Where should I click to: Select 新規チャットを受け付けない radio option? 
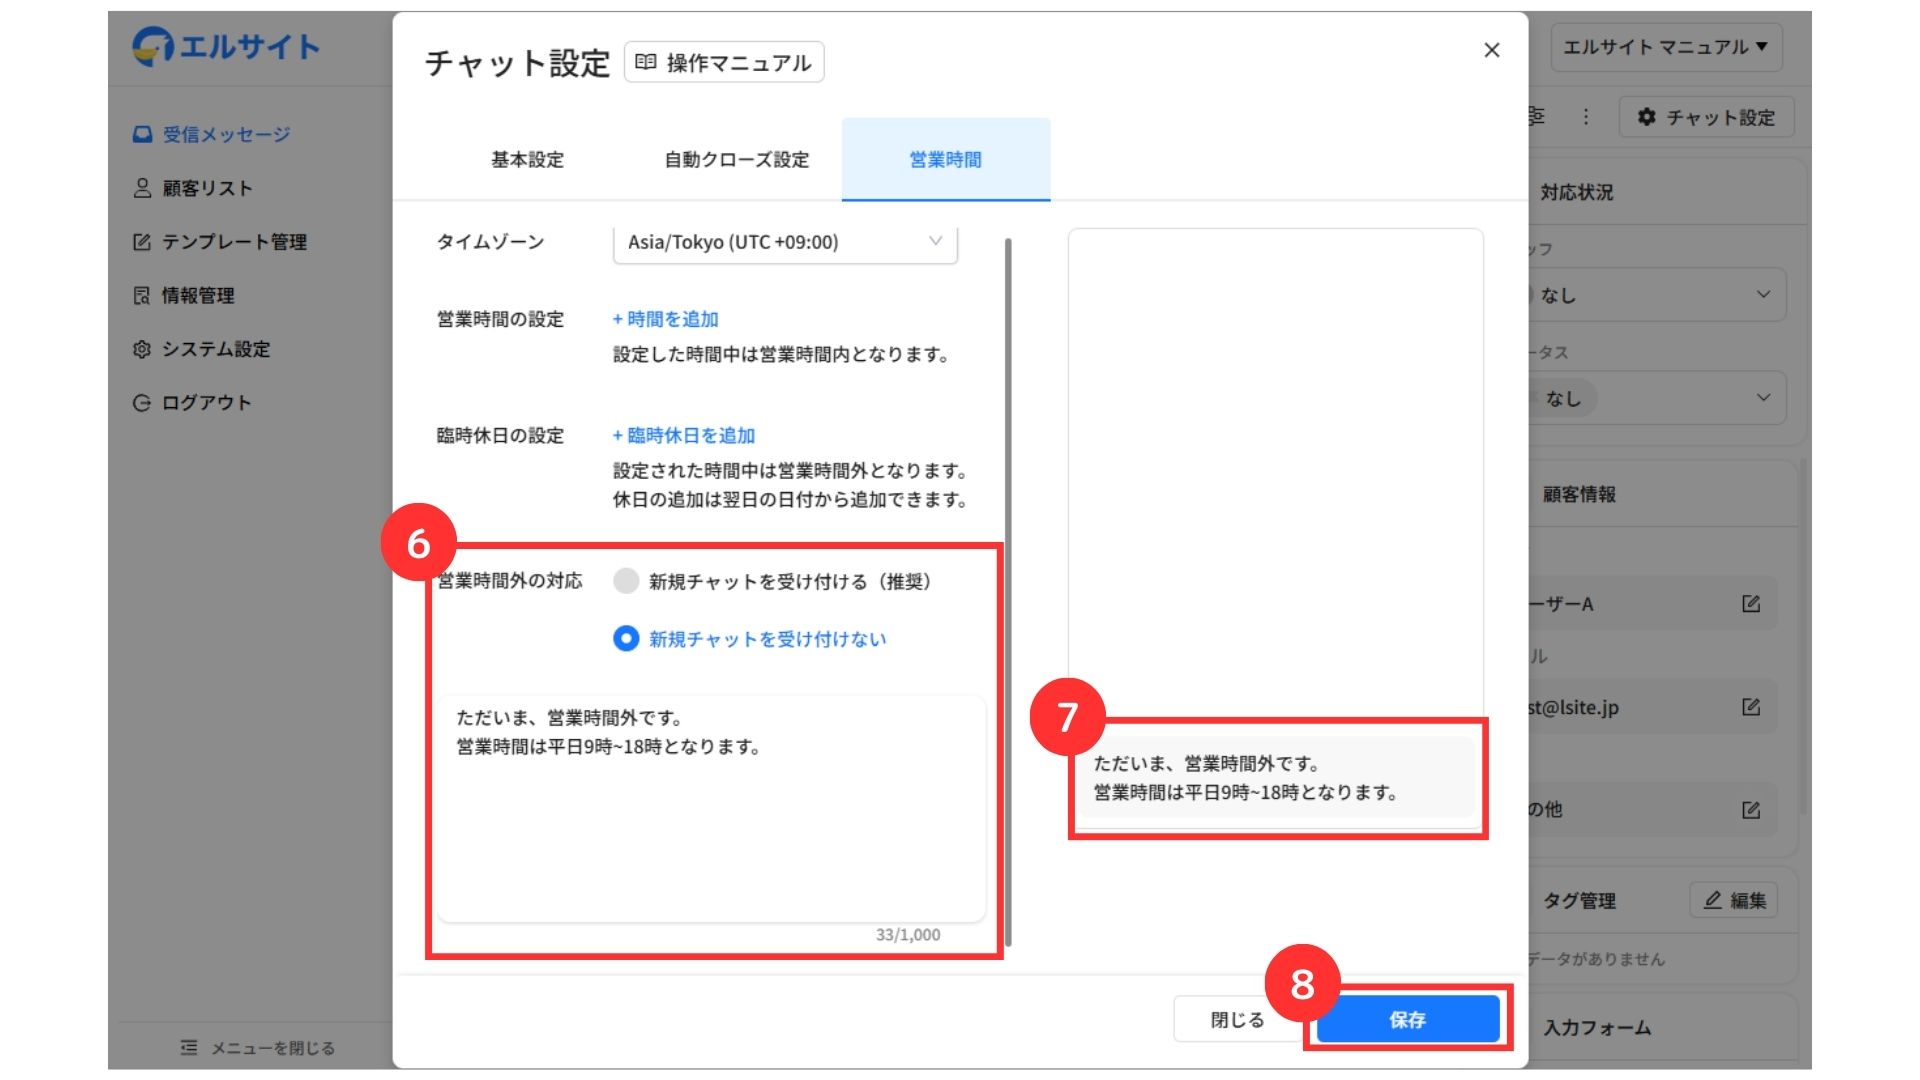coord(626,639)
